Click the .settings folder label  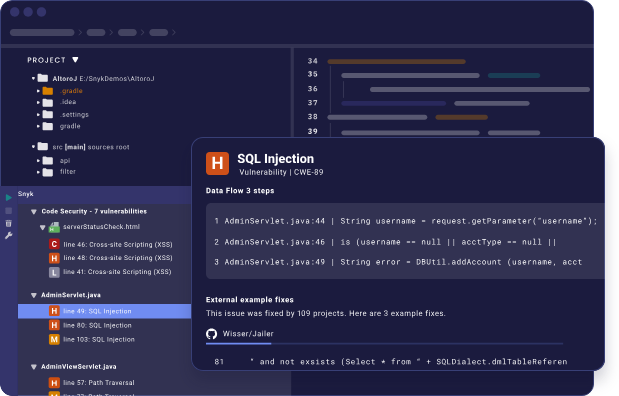74,114
